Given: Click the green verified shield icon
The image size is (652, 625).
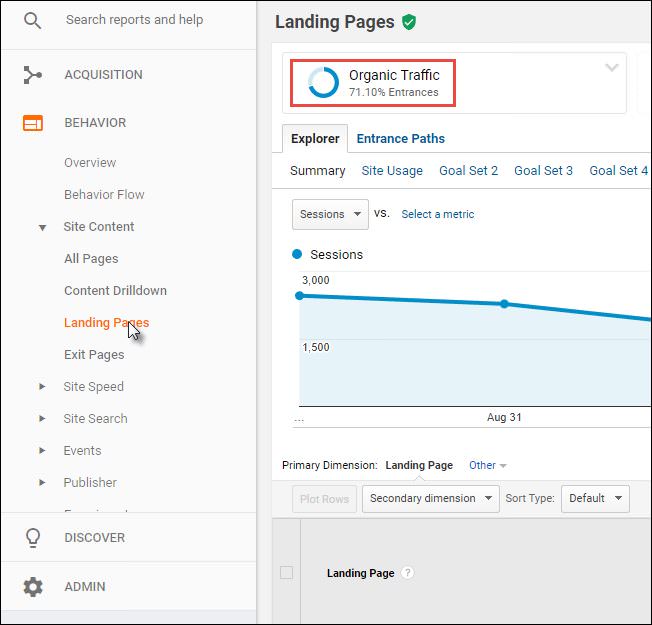Looking at the screenshot, I should (x=409, y=22).
